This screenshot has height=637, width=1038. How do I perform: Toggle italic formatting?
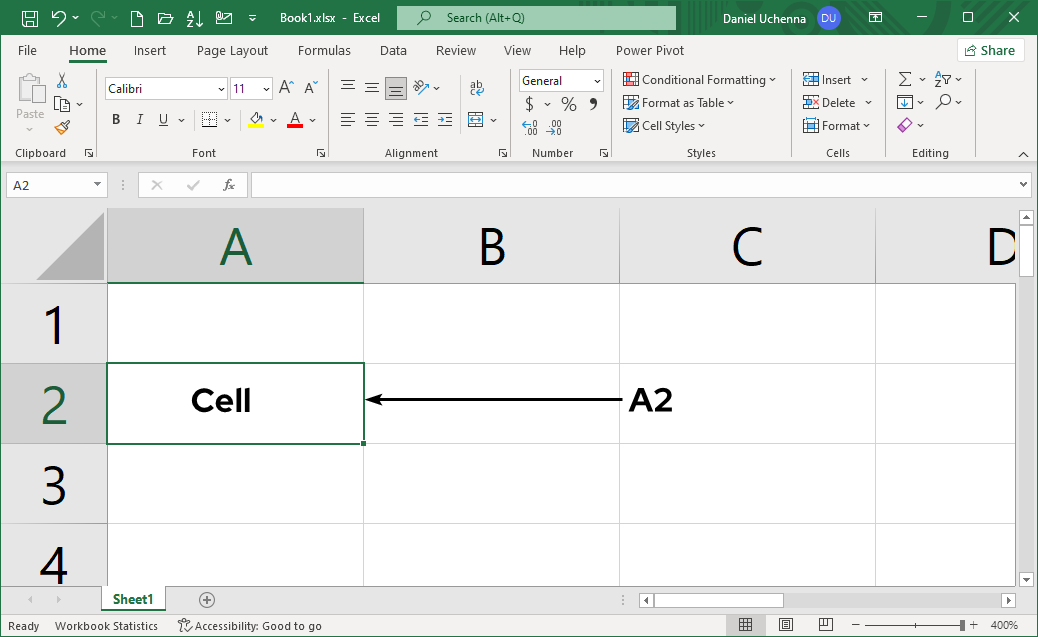139,119
